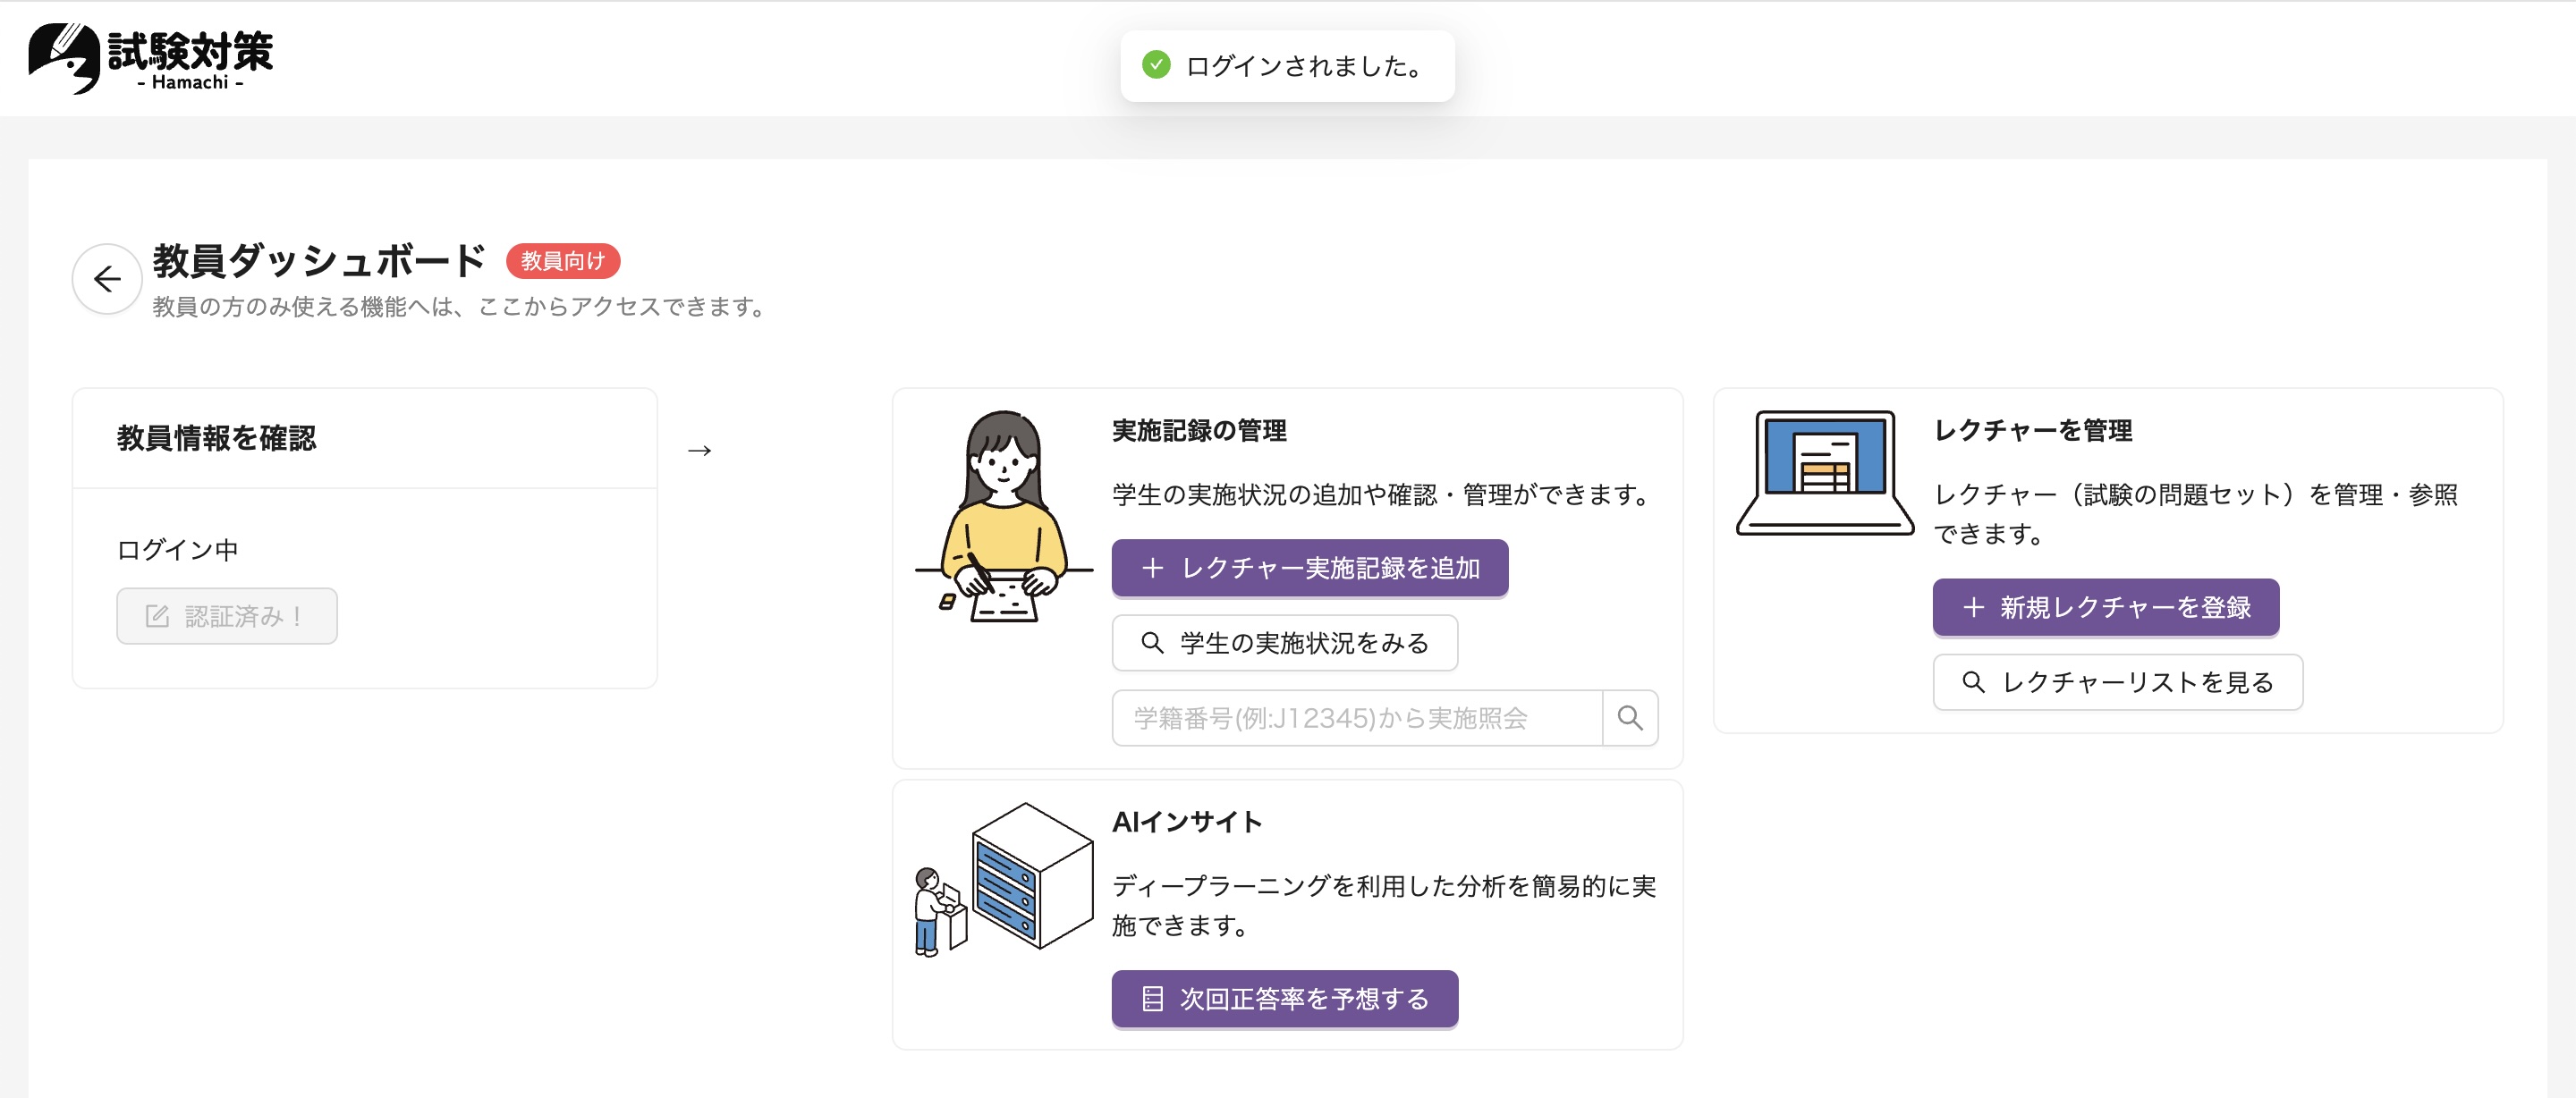Click the 学籍番号 search input field
The width and height of the screenshot is (2576, 1098).
(x=1350, y=718)
